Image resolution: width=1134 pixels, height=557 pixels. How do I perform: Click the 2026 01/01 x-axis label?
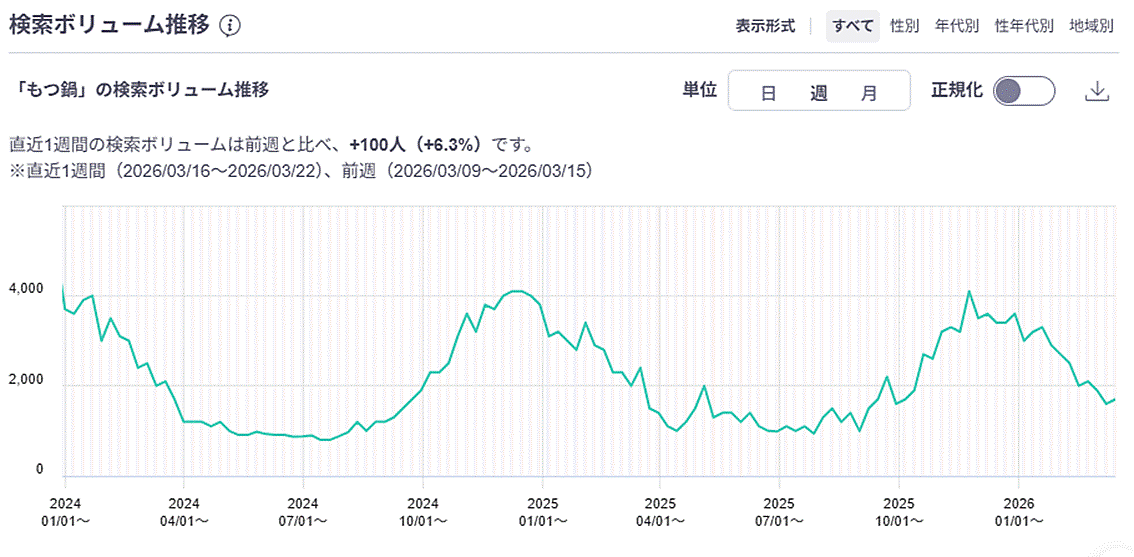1020,512
